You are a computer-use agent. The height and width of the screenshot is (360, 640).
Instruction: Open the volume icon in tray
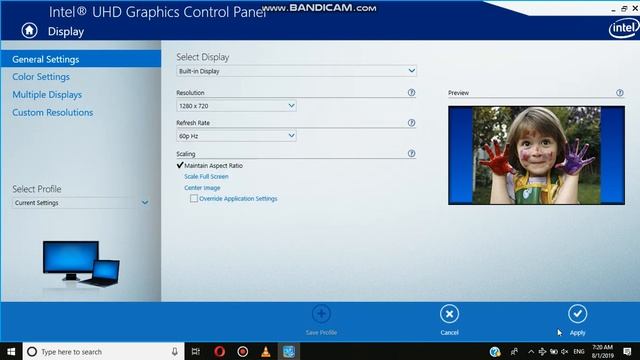[565, 351]
